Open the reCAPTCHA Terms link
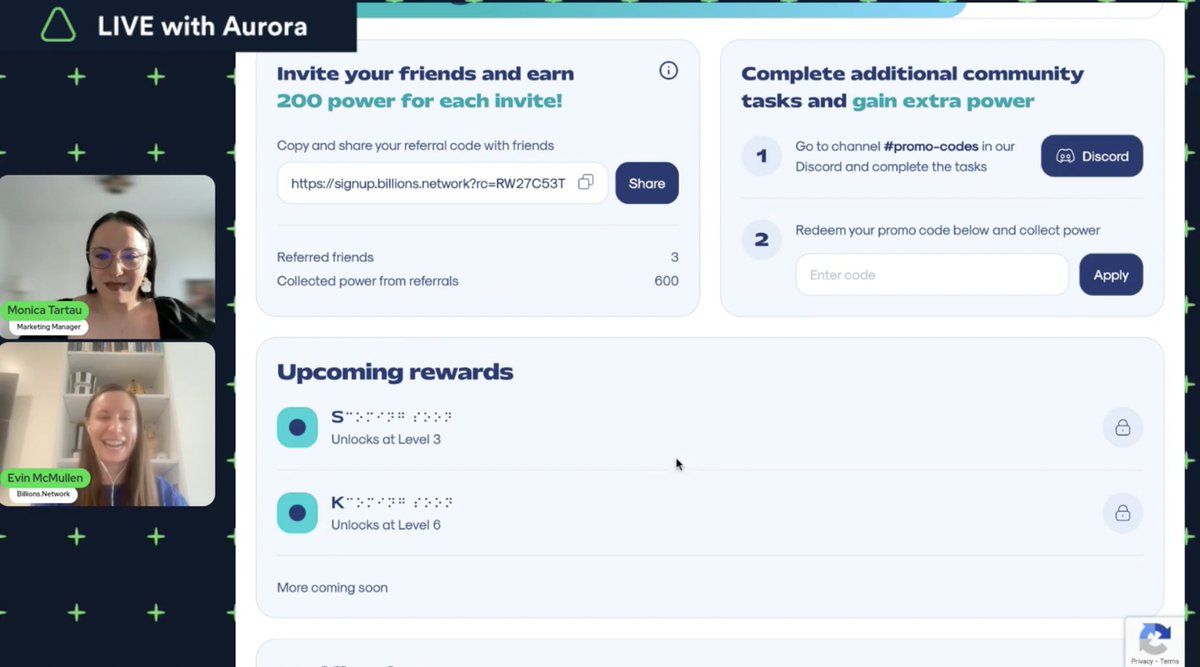The height and width of the screenshot is (667, 1200). 1169,661
